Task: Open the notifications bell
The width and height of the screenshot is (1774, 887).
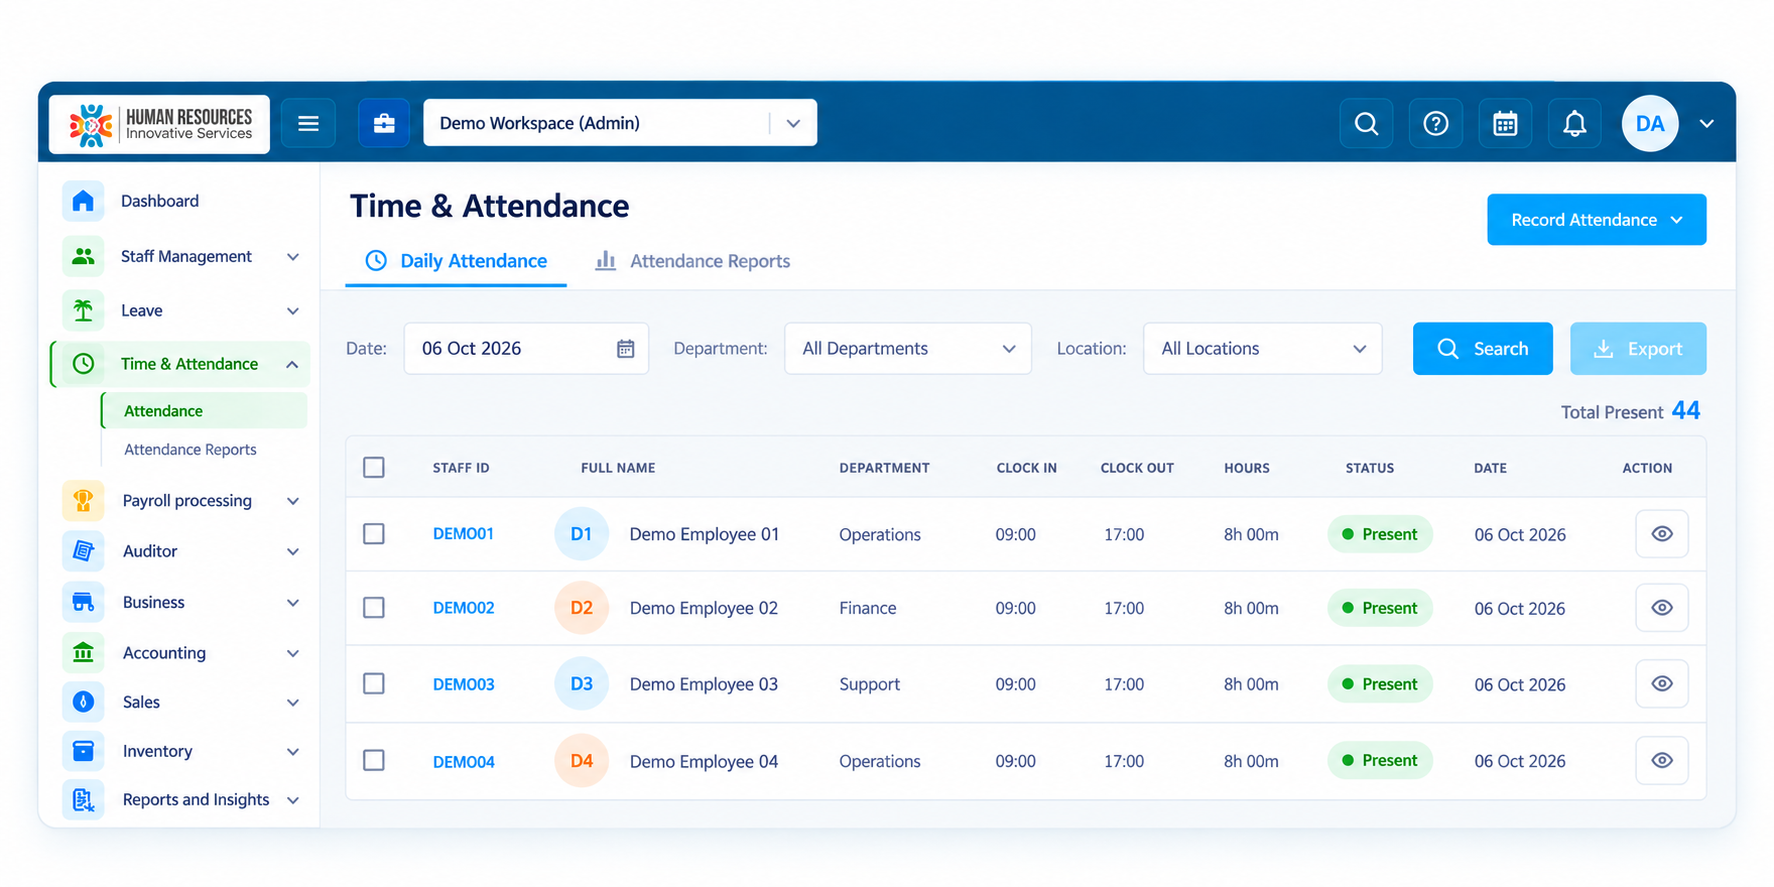Action: point(1575,123)
